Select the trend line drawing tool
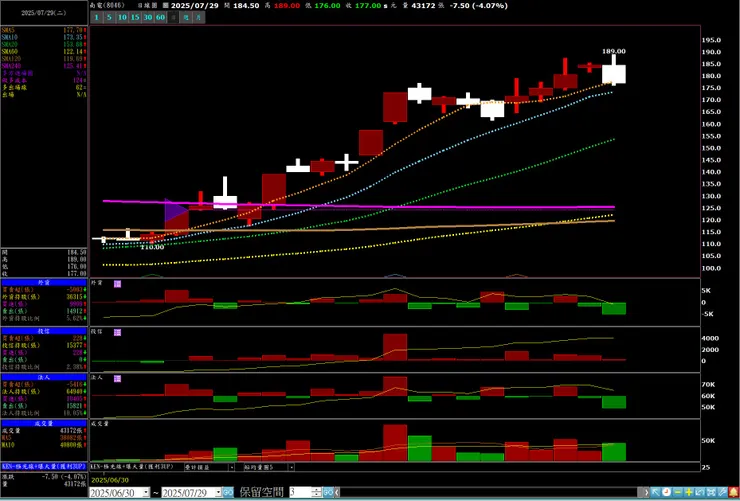Image resolution: width=740 pixels, height=501 pixels. (x=722, y=492)
